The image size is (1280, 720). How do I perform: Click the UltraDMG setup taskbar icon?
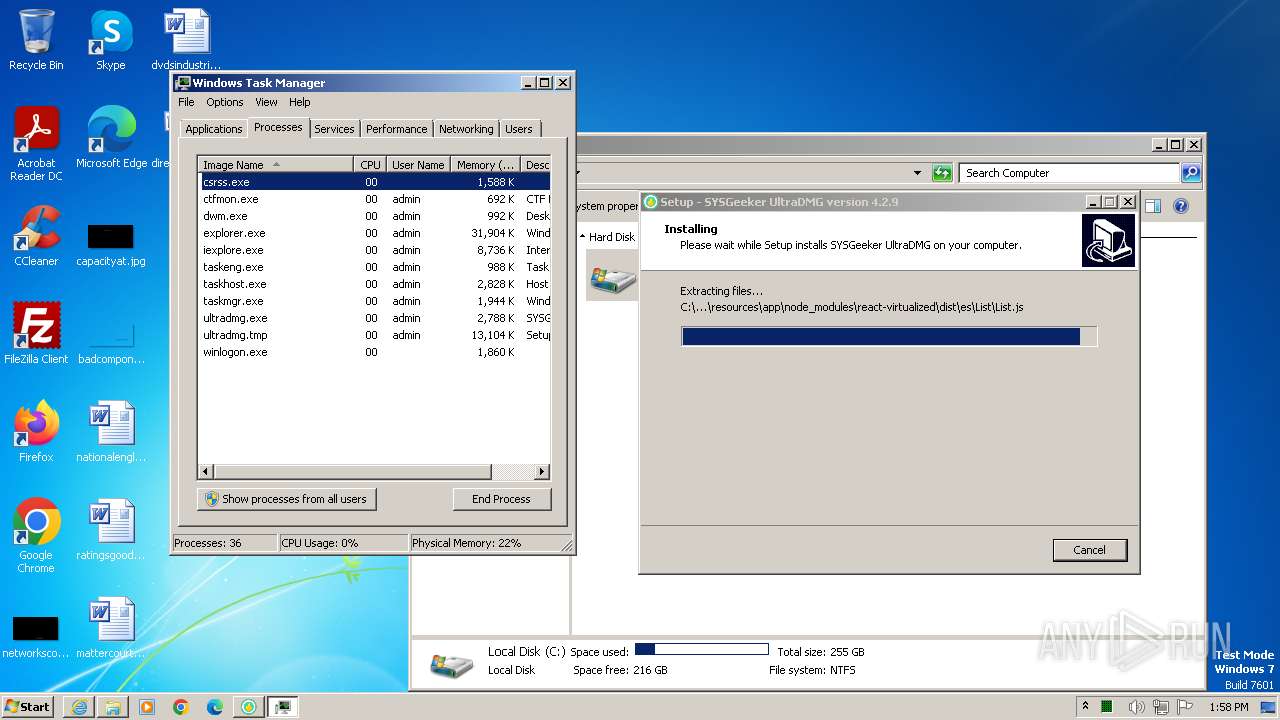click(x=249, y=707)
